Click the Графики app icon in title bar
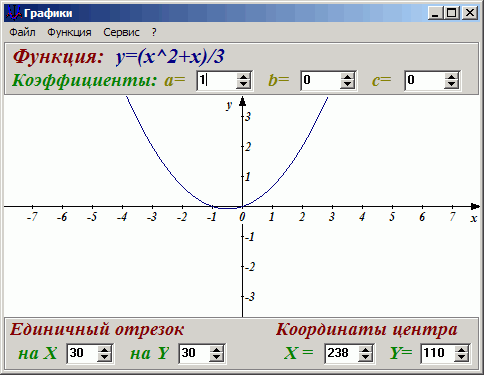Screen dimensions: 484x375 click(14, 13)
